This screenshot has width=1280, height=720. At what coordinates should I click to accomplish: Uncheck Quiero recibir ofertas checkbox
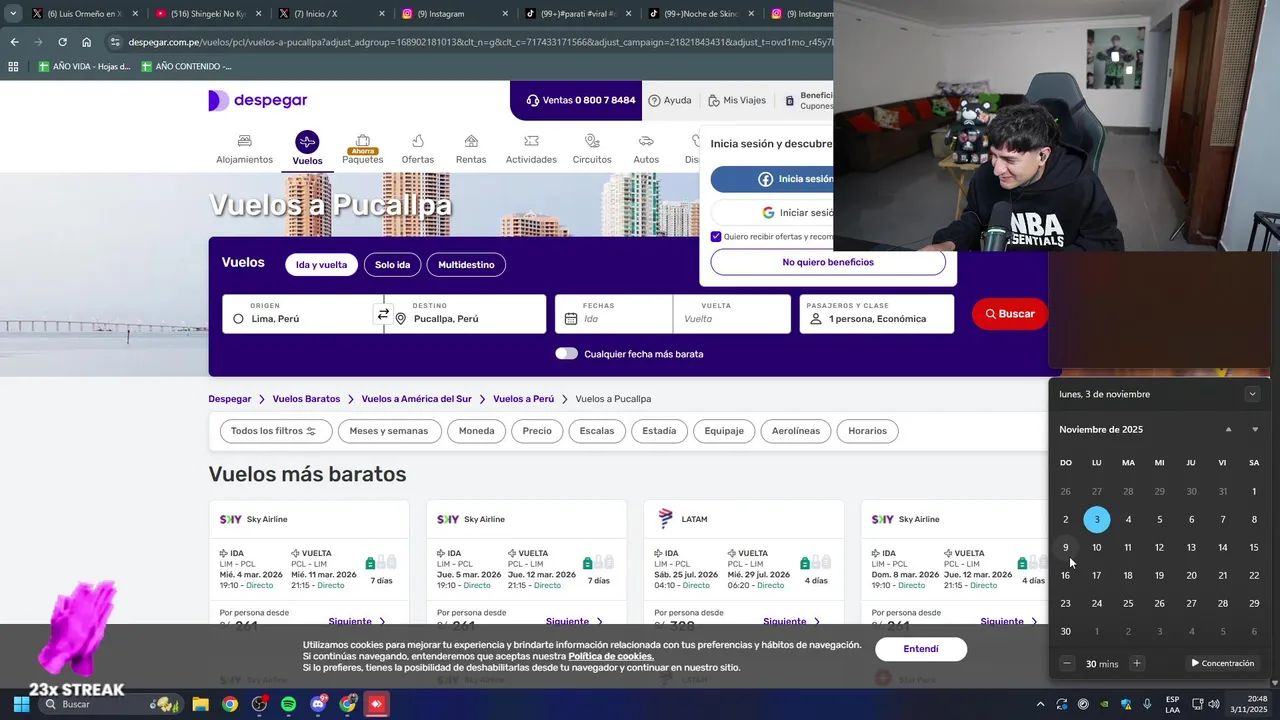click(716, 237)
